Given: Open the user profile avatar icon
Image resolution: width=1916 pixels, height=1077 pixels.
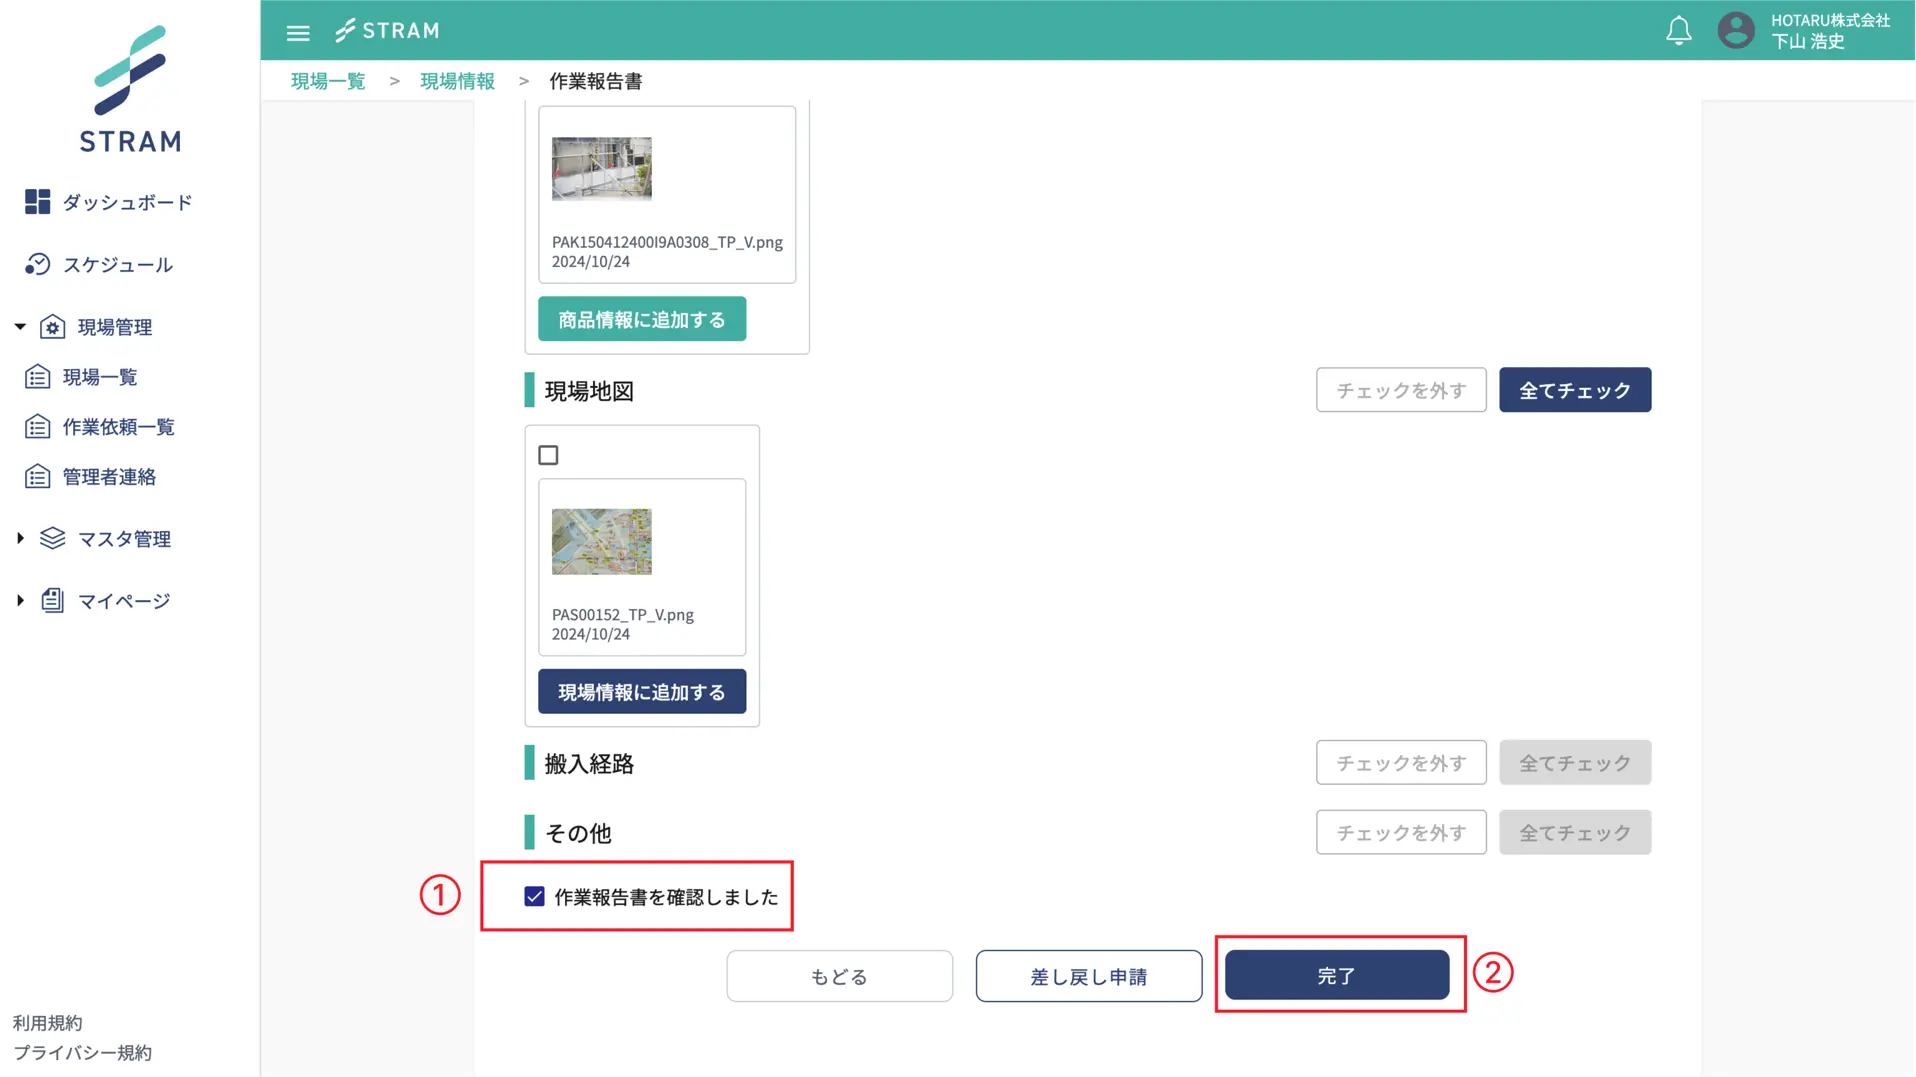Looking at the screenshot, I should tap(1735, 31).
